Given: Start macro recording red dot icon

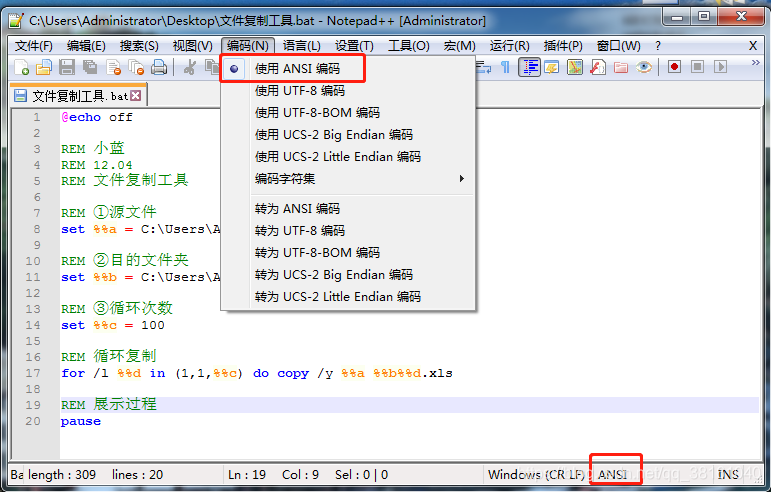Looking at the screenshot, I should (675, 67).
